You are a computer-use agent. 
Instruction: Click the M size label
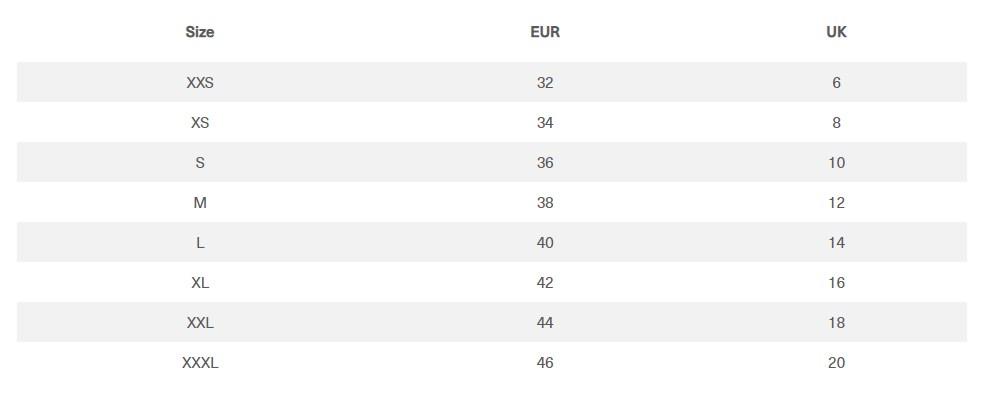pyautogui.click(x=200, y=203)
